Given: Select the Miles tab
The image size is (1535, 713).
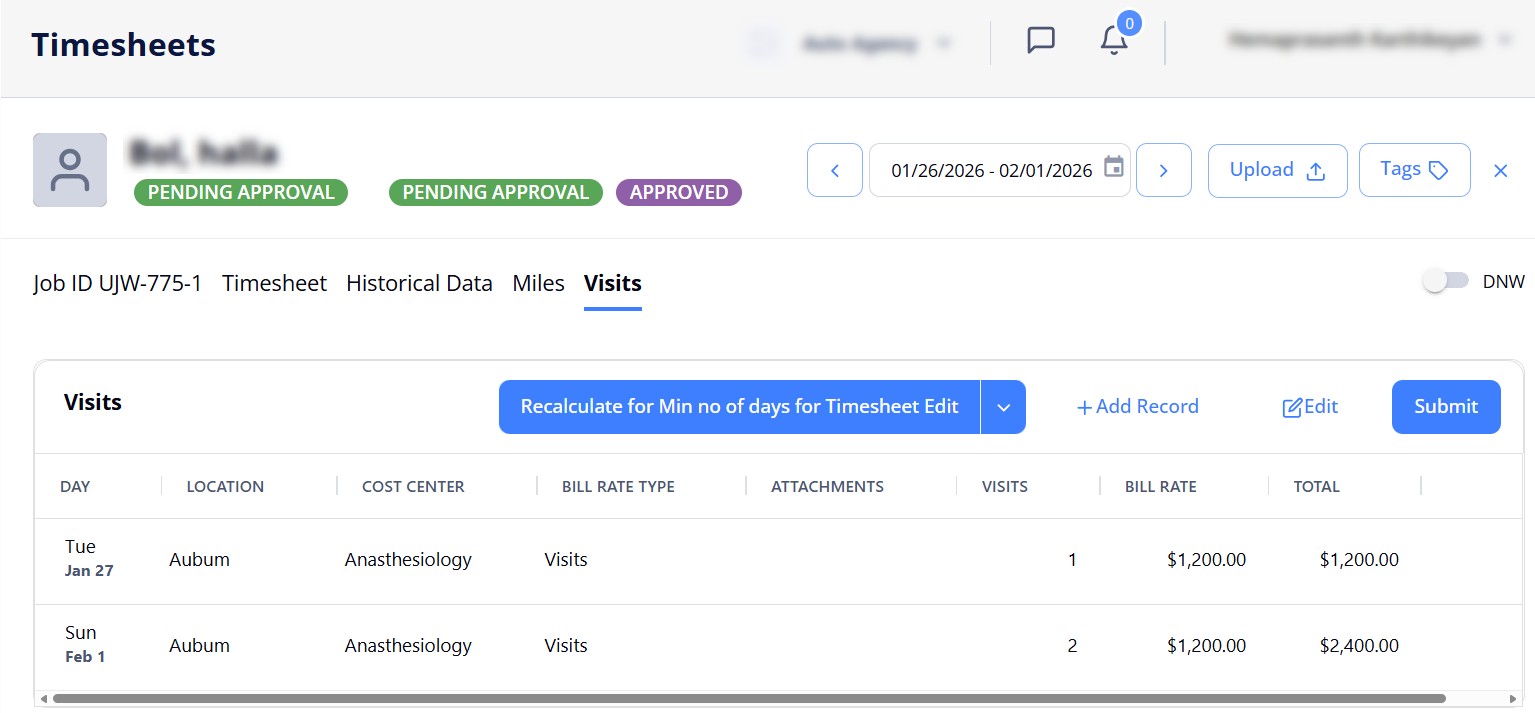Looking at the screenshot, I should click(538, 284).
